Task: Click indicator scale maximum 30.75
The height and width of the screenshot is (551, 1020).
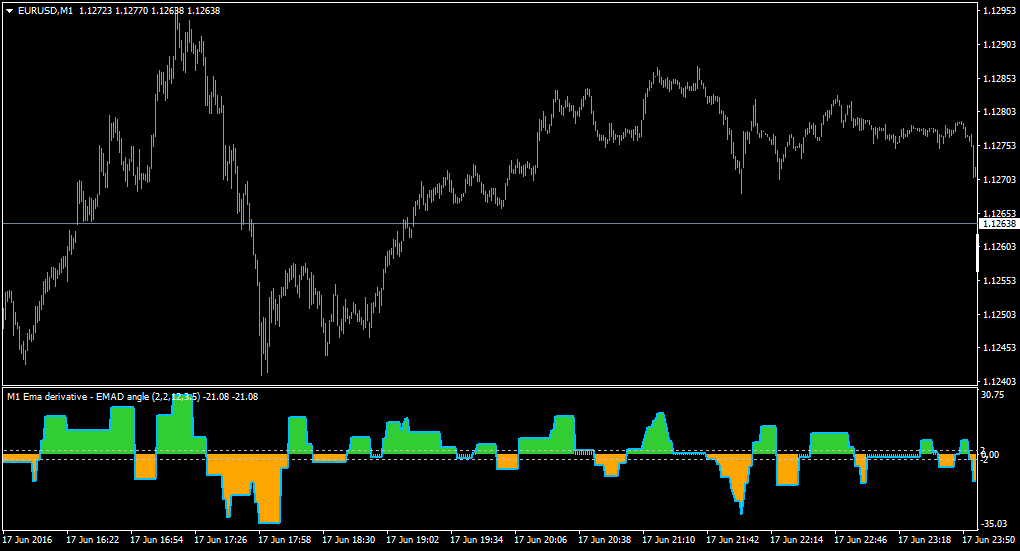Action: click(993, 395)
